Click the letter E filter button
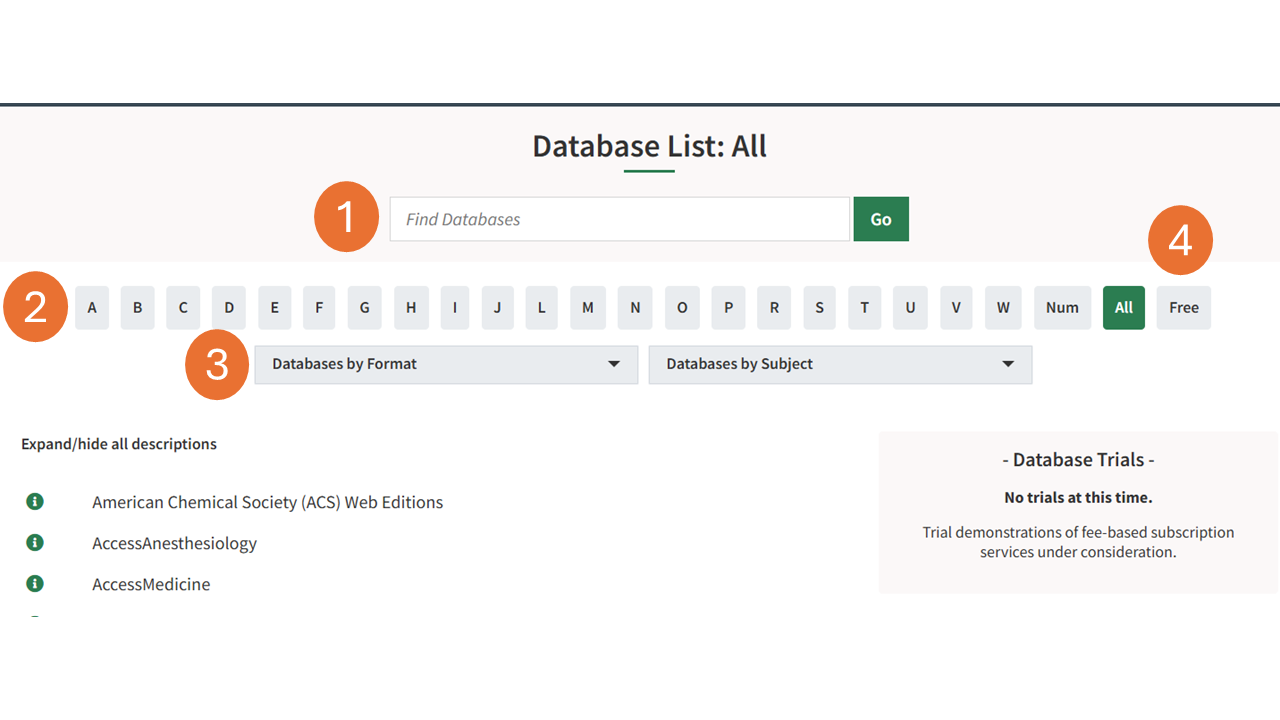 pos(275,308)
